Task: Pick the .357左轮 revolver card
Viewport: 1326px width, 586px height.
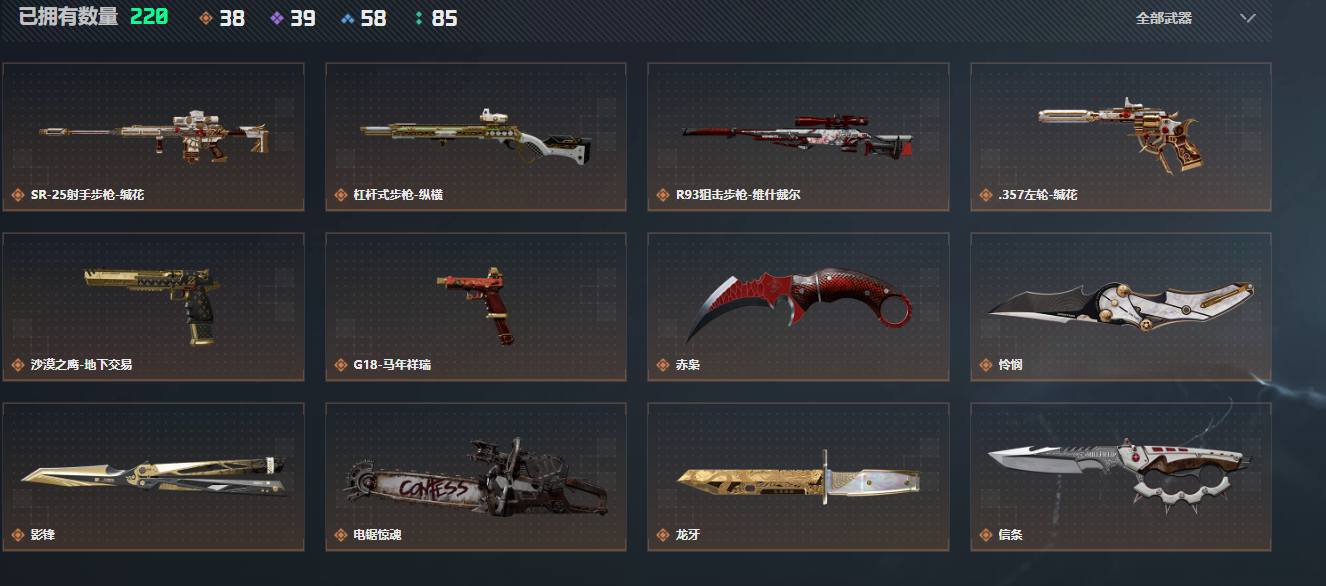Action: (x=1121, y=137)
